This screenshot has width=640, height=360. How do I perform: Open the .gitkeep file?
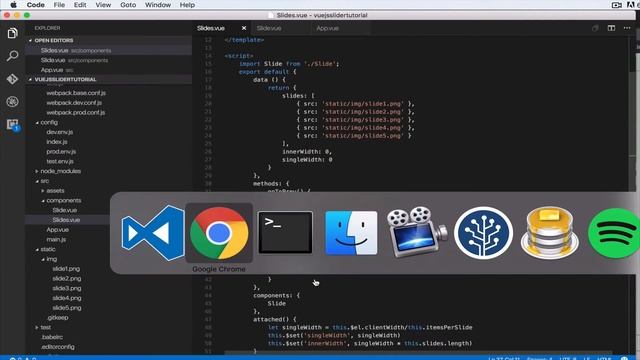pos(57,318)
